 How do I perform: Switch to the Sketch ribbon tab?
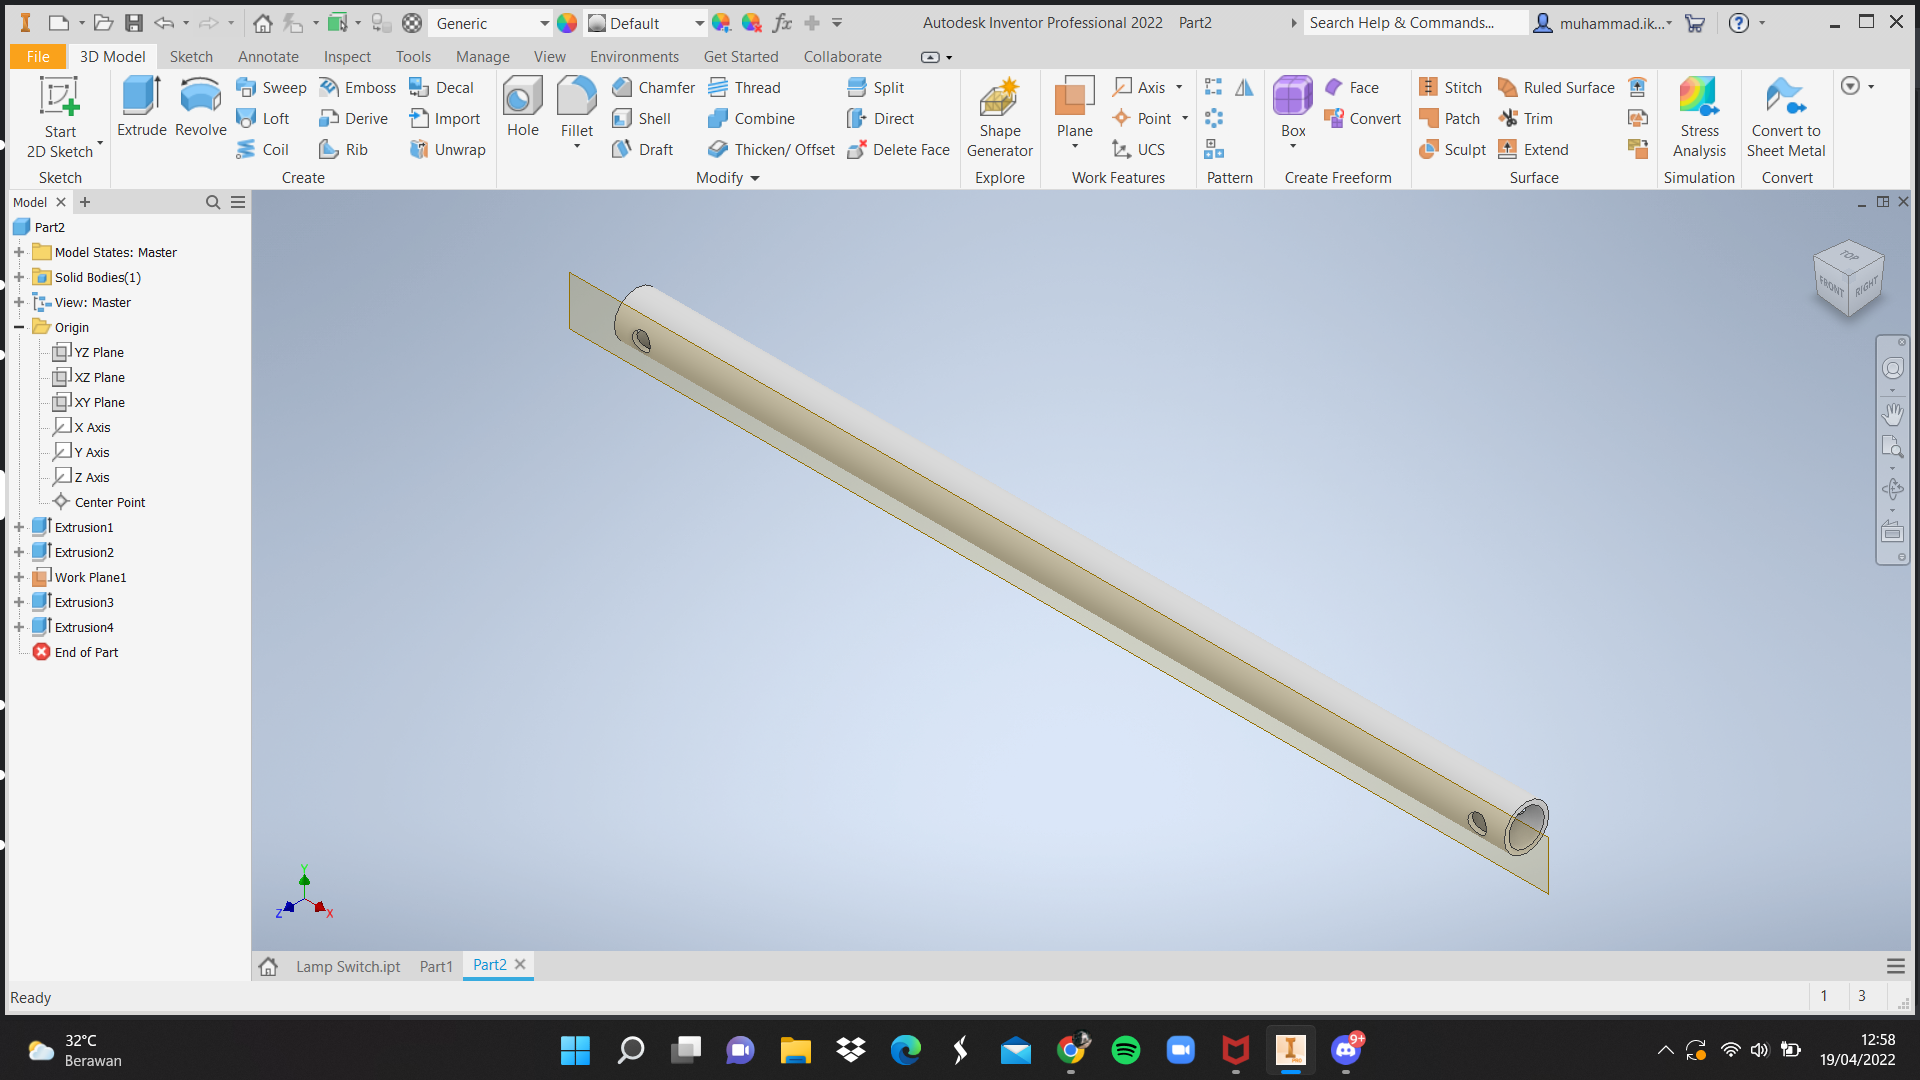(x=191, y=57)
